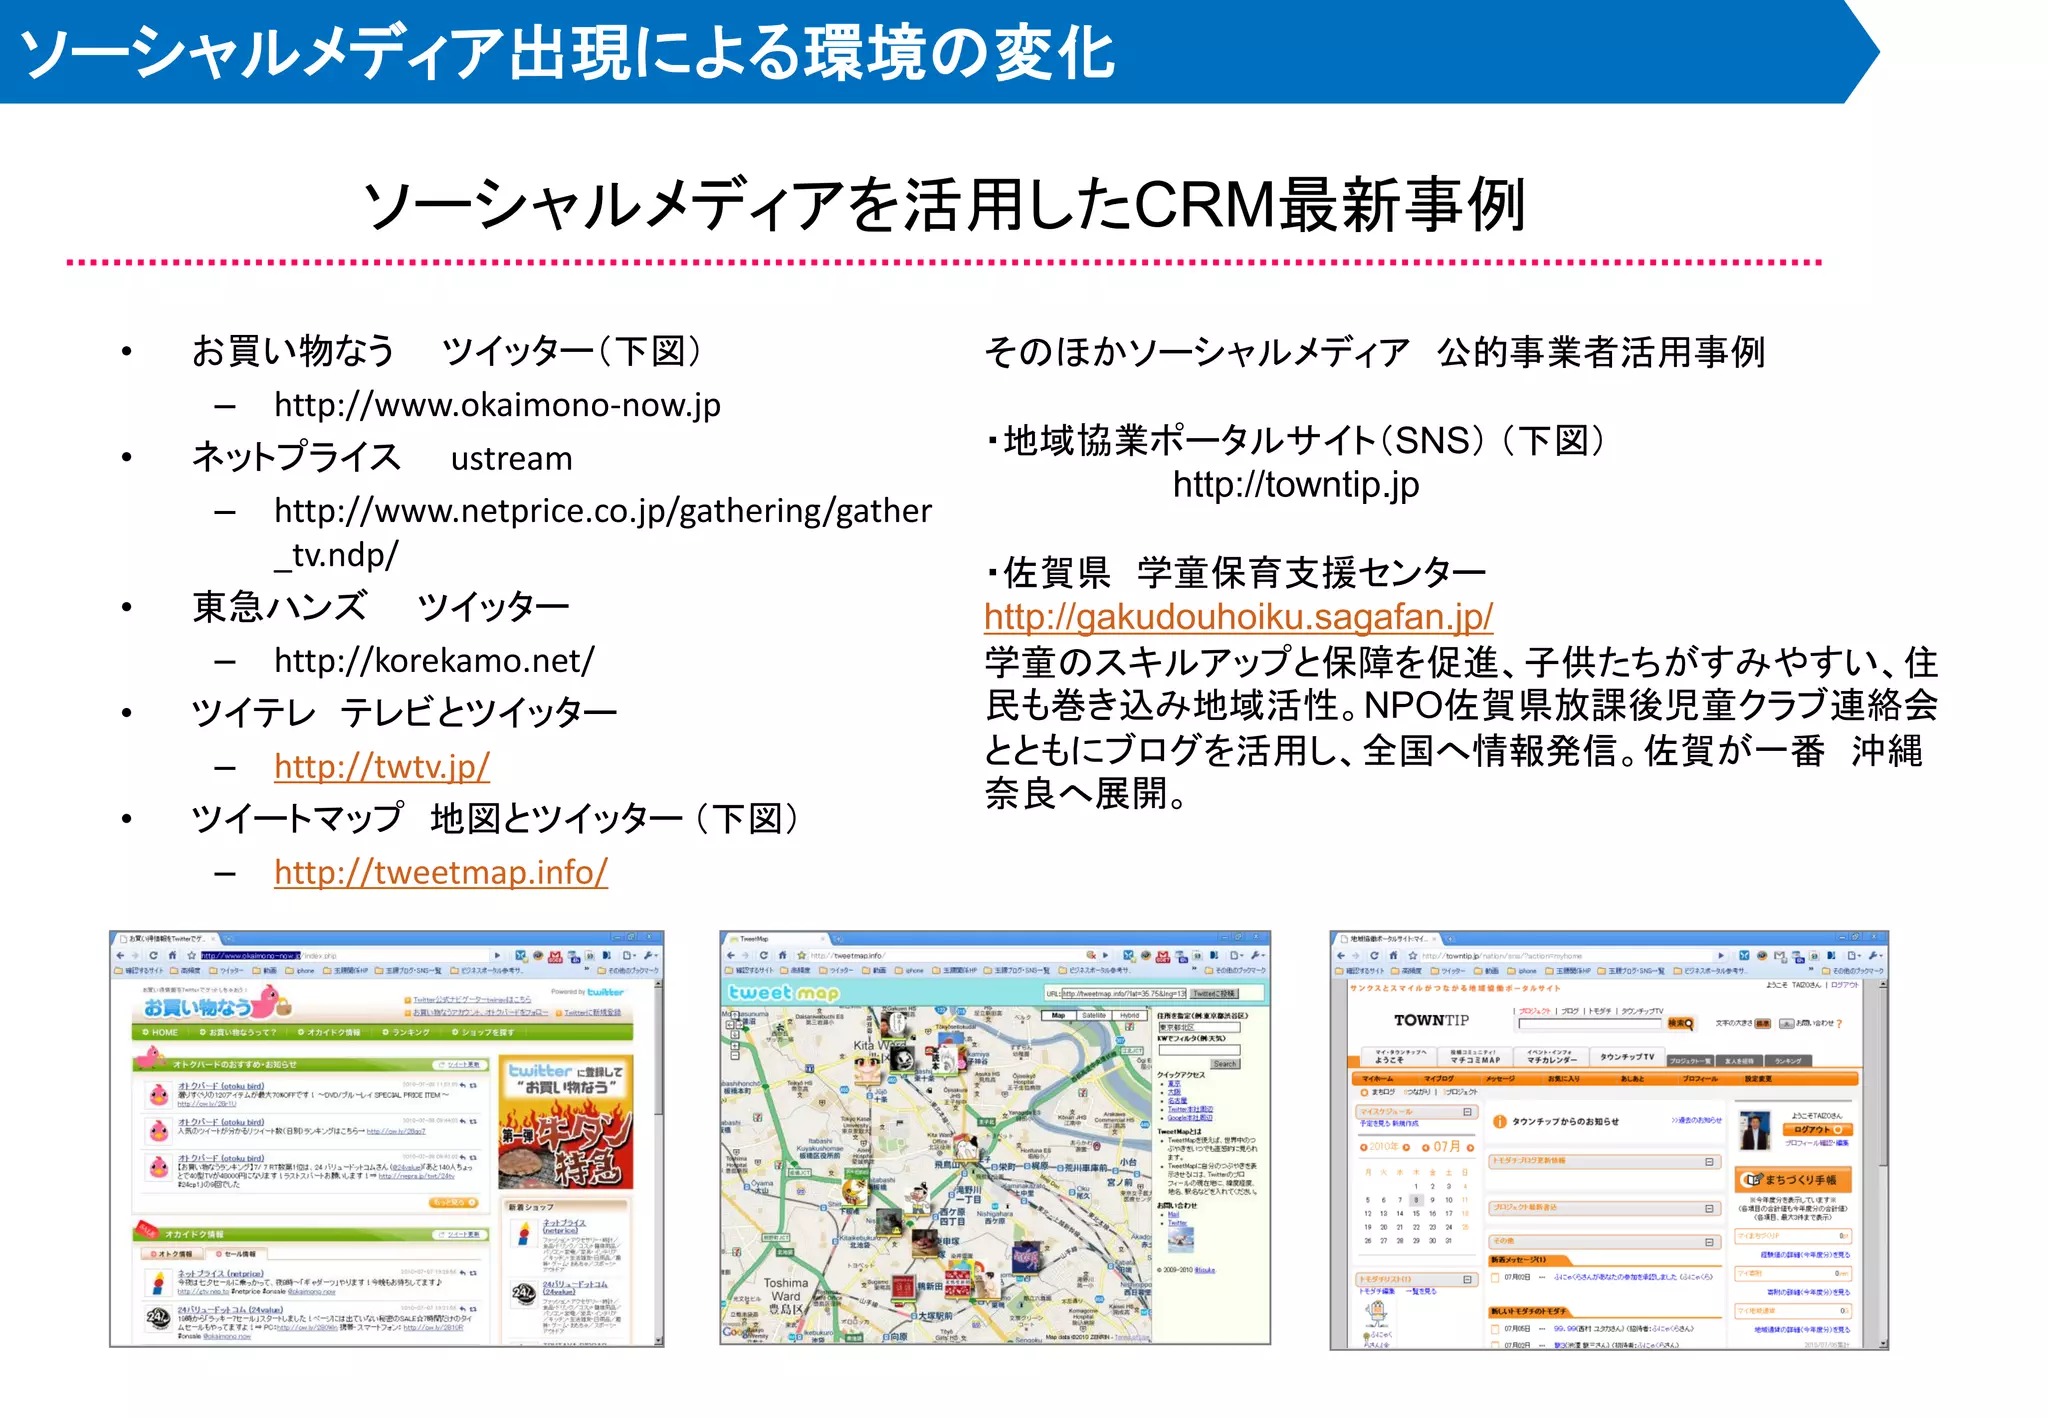Follow the http://tweetmap.info/ link
Screen dimensions: 2048x1418
tap(441, 872)
